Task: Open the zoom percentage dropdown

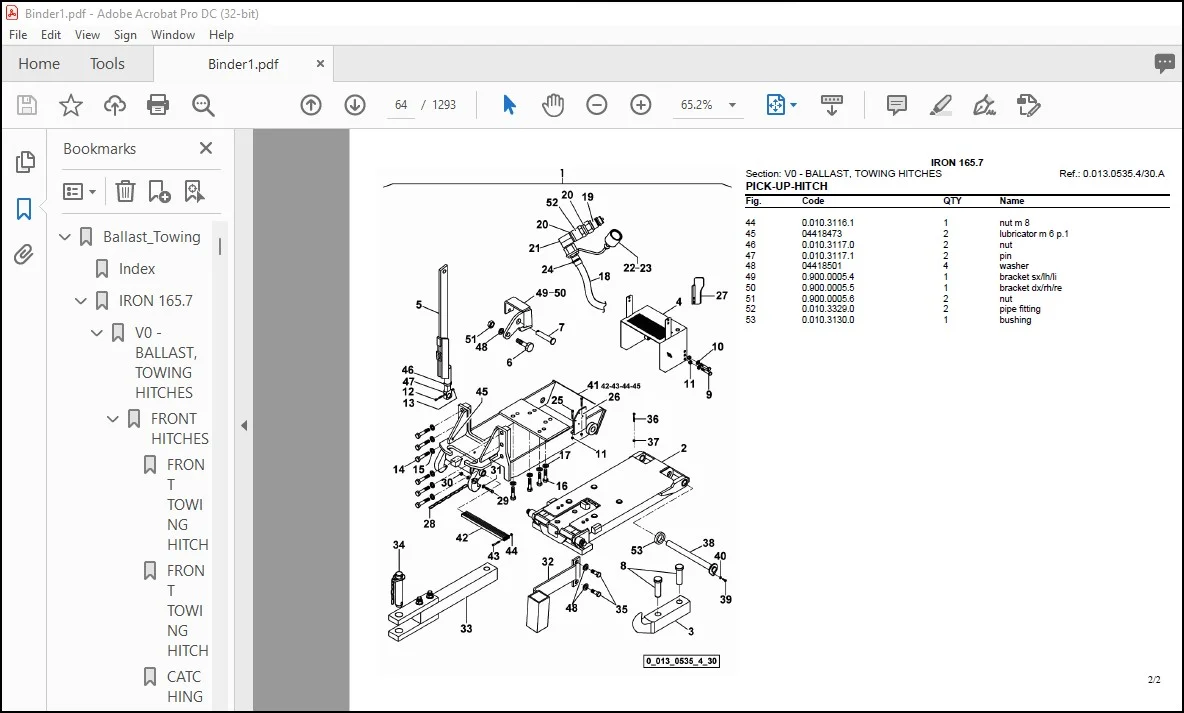Action: click(x=732, y=105)
